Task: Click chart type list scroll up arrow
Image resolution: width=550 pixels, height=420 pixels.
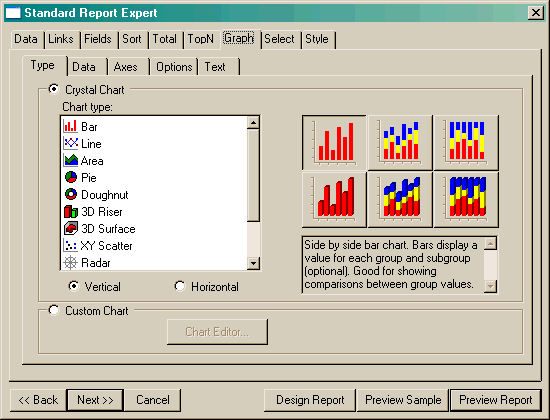Action: point(253,122)
